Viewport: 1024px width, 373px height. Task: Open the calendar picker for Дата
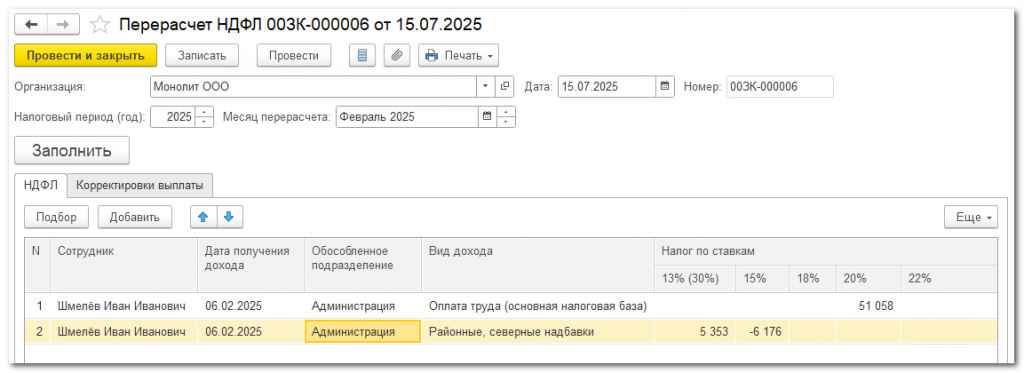(x=665, y=86)
